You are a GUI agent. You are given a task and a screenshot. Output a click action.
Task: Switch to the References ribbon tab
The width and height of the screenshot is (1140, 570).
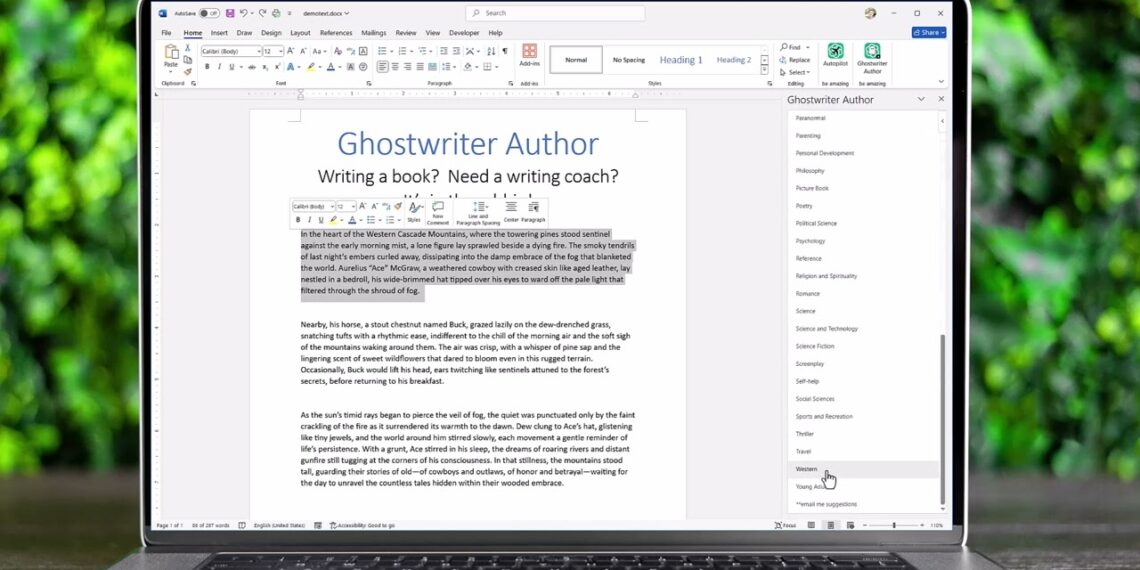(336, 33)
